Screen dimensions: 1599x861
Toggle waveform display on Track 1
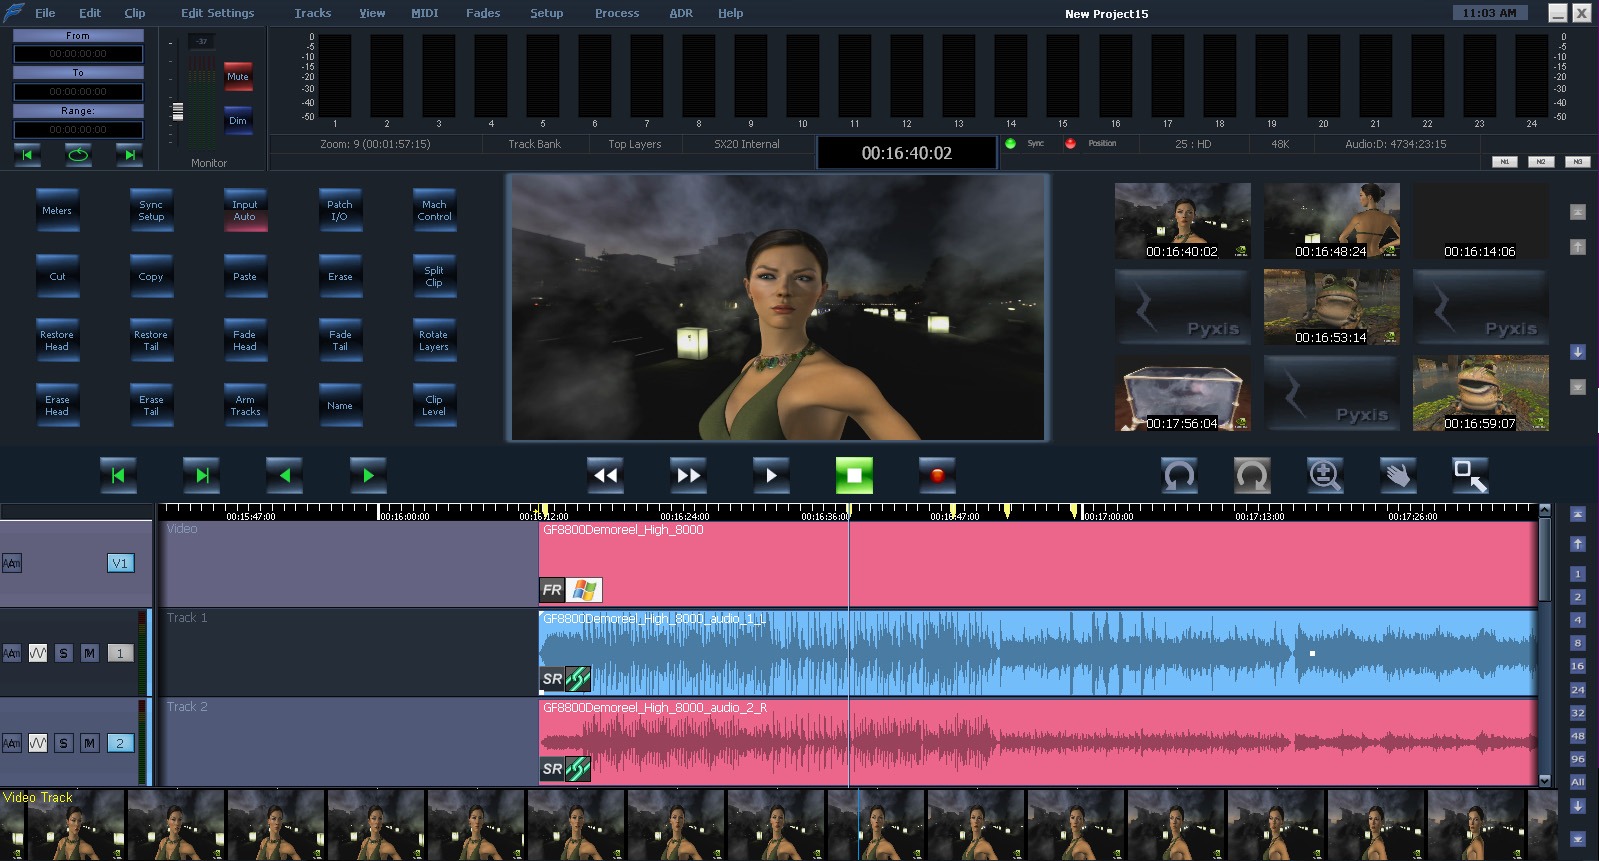(x=38, y=653)
